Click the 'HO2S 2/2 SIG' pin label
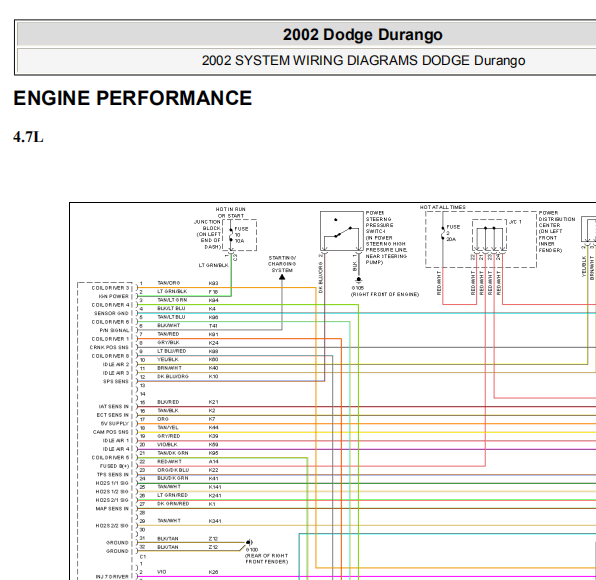The width and height of the screenshot is (596, 580). click(112, 526)
